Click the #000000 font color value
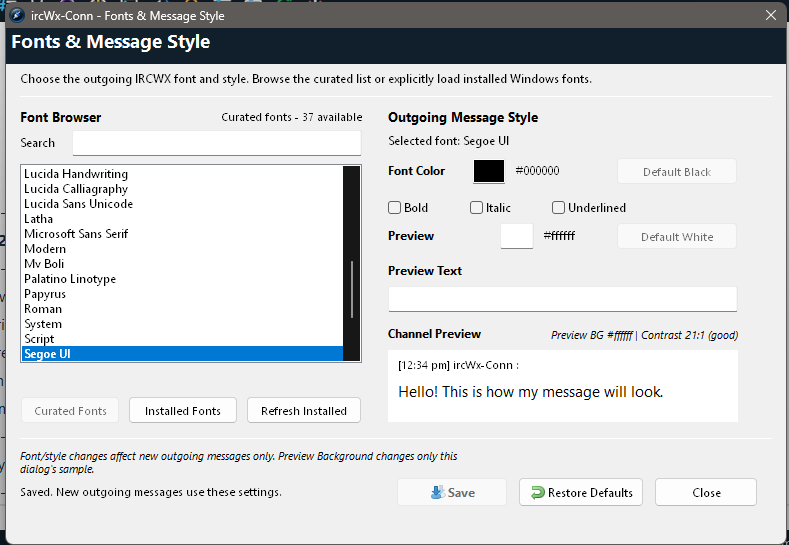The height and width of the screenshot is (545, 789). pos(537,171)
